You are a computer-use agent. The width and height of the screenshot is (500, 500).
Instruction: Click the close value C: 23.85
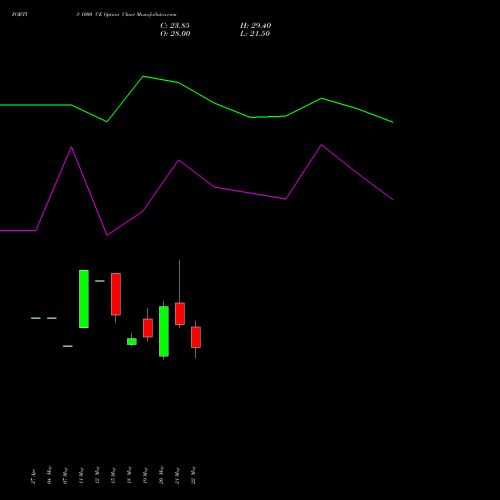(x=175, y=26)
